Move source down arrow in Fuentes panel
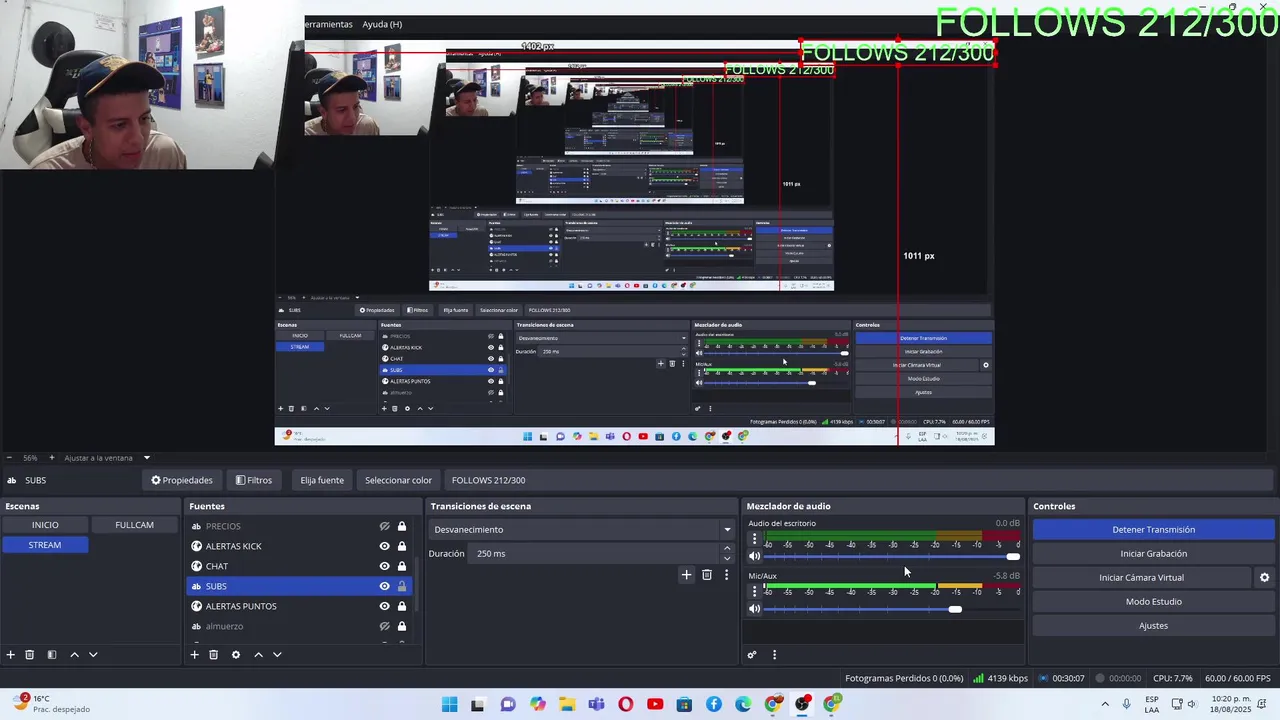Screen dimensions: 1280x720 coord(277,655)
